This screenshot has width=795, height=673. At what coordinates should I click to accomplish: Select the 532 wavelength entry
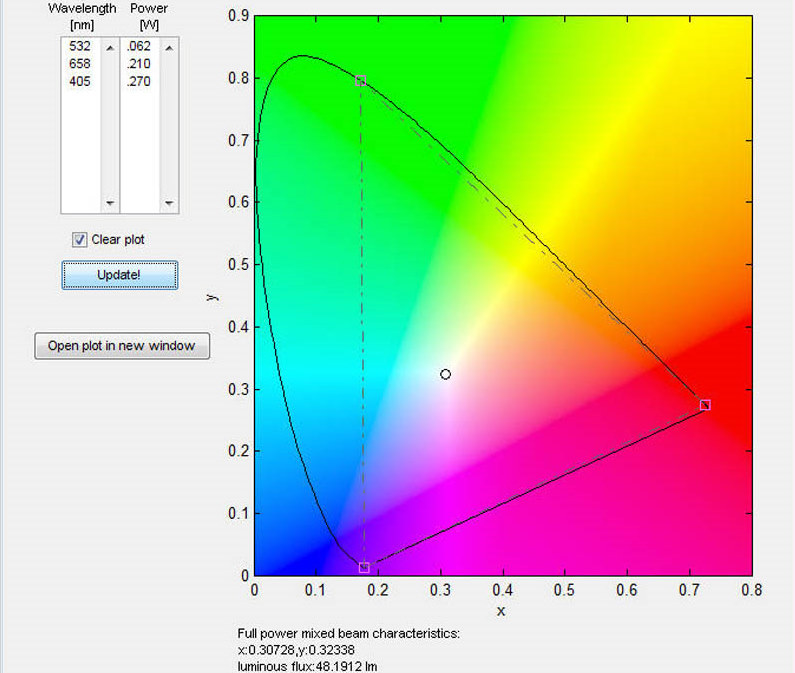[79, 46]
